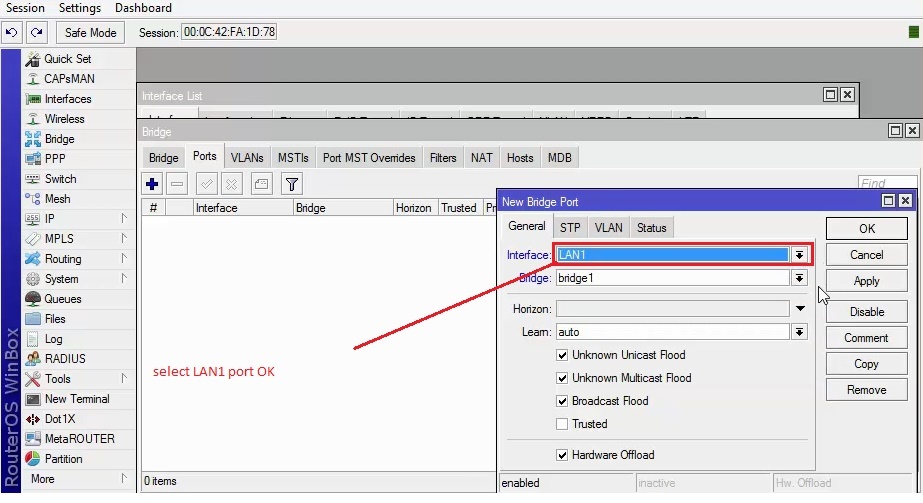Open the Log entry in sidebar
Viewport: 923px width, 503px height.
point(53,339)
